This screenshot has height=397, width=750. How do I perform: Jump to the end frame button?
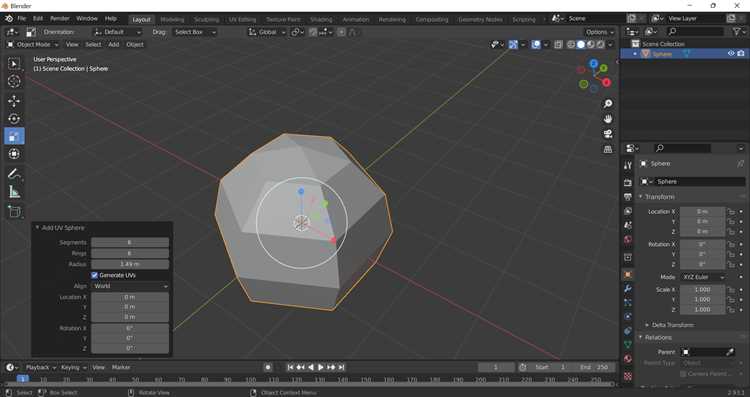click(342, 367)
